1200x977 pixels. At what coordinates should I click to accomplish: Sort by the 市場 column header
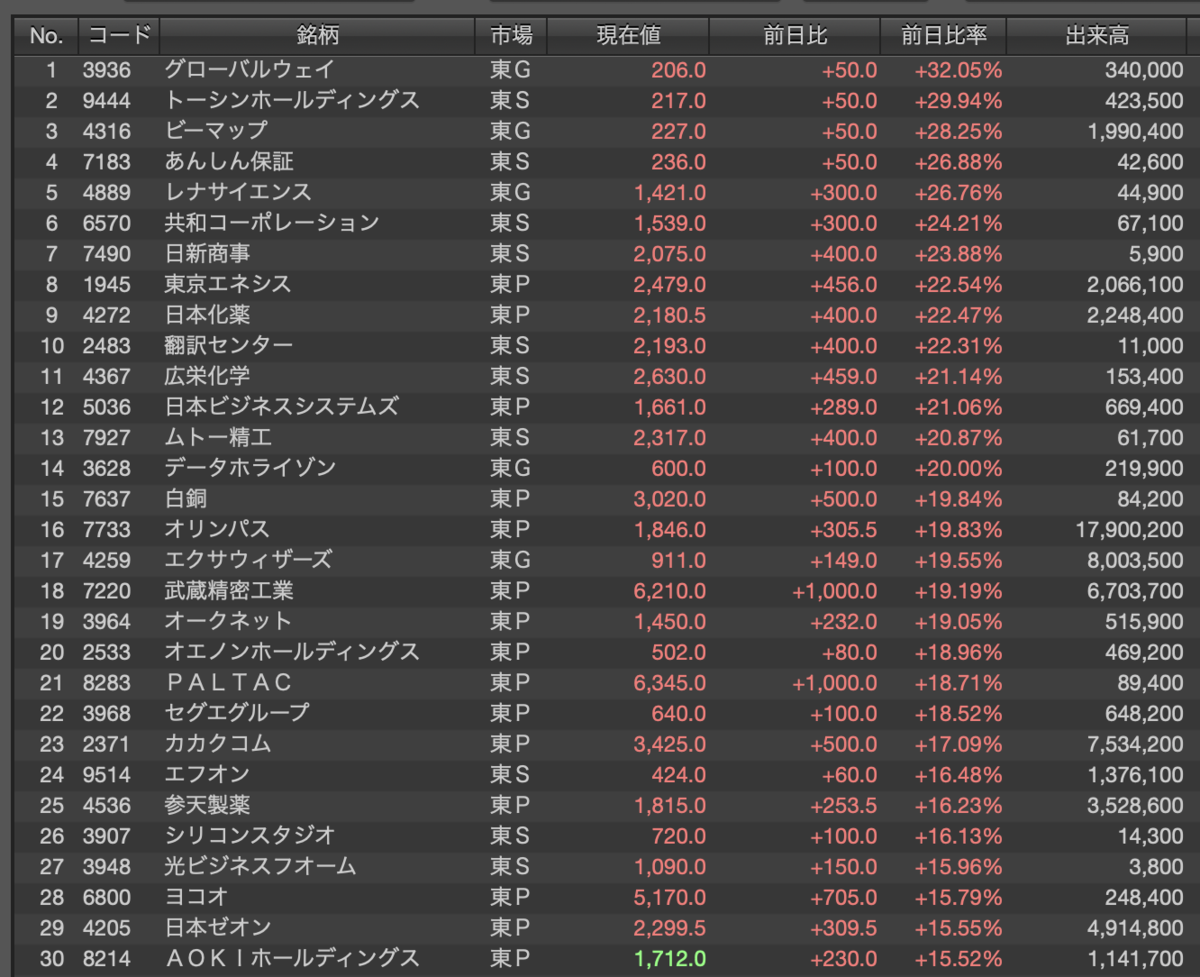(511, 36)
